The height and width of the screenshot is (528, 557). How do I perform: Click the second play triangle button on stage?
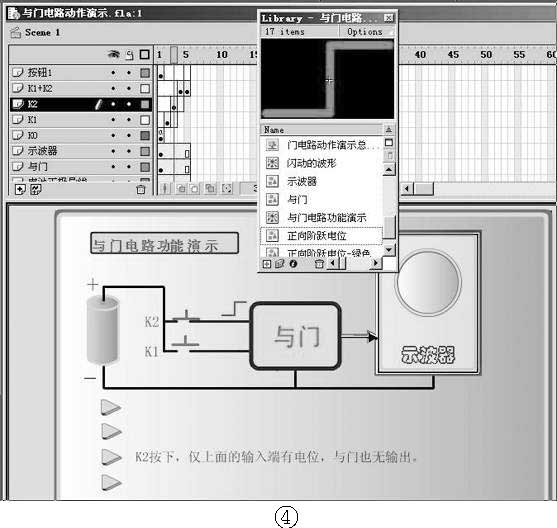111,431
